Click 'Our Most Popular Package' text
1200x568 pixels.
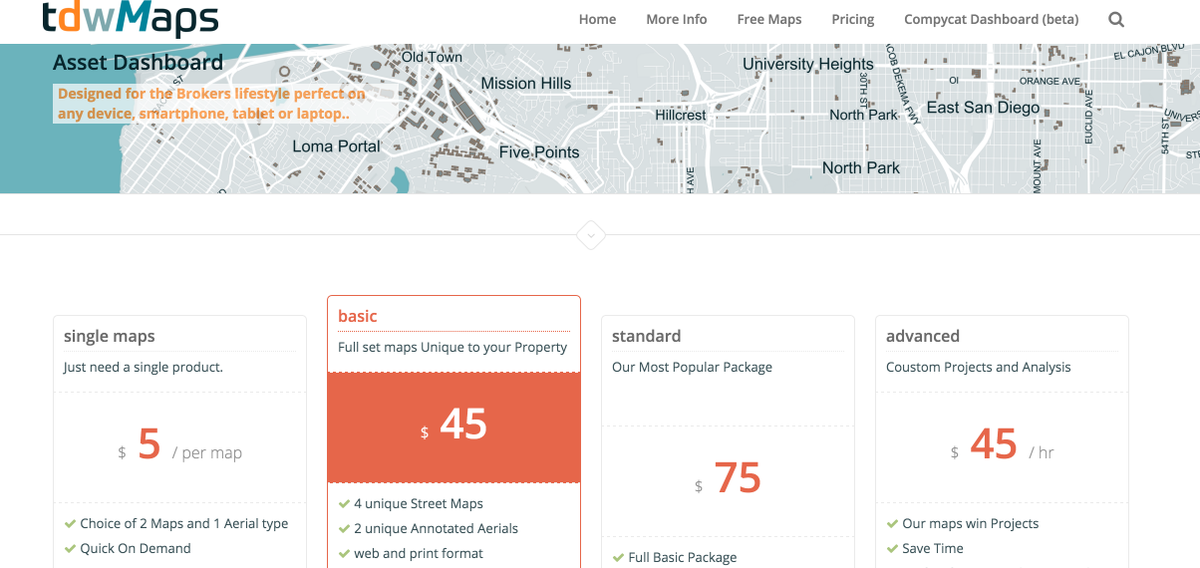(x=692, y=367)
